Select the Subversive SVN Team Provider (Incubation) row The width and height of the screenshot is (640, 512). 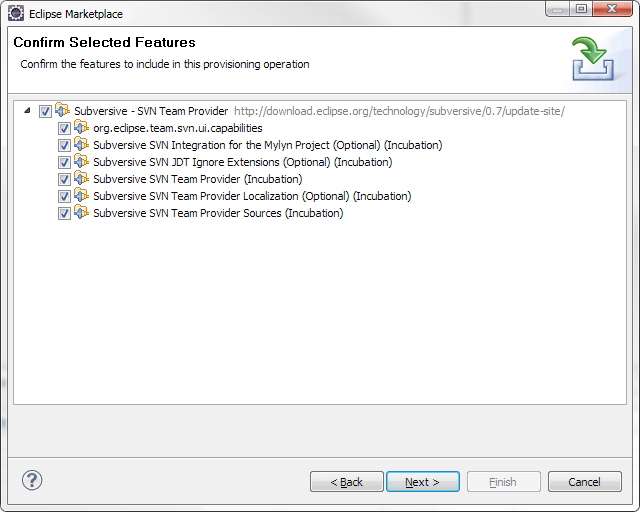tap(198, 179)
